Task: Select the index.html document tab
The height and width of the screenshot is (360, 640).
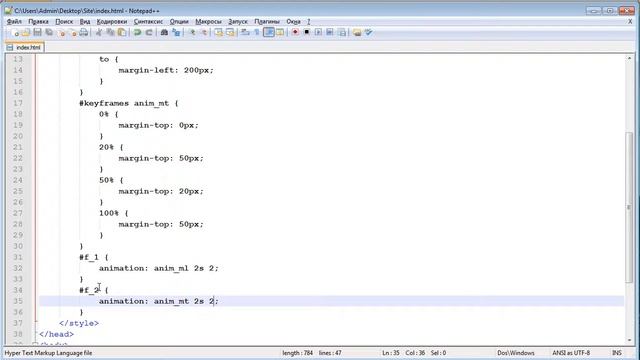Action: [x=25, y=47]
